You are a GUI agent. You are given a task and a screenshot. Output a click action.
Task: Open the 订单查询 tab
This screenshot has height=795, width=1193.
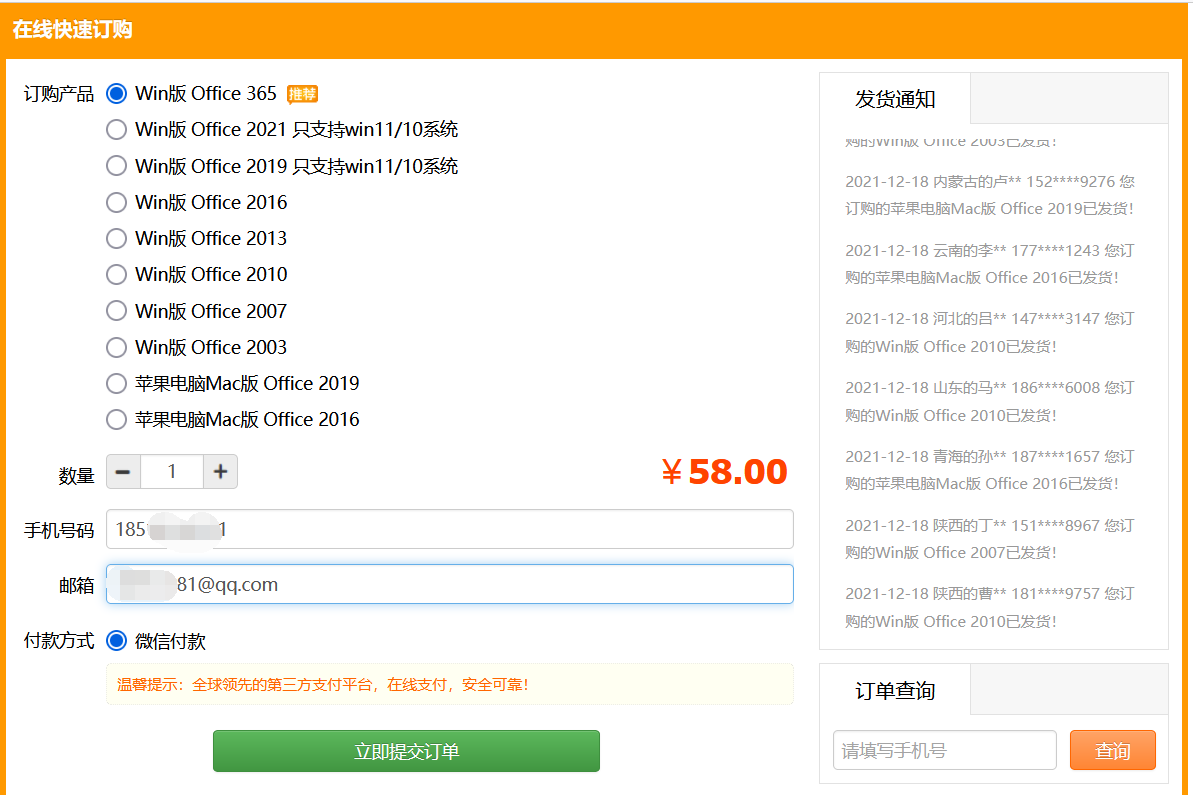(x=895, y=690)
